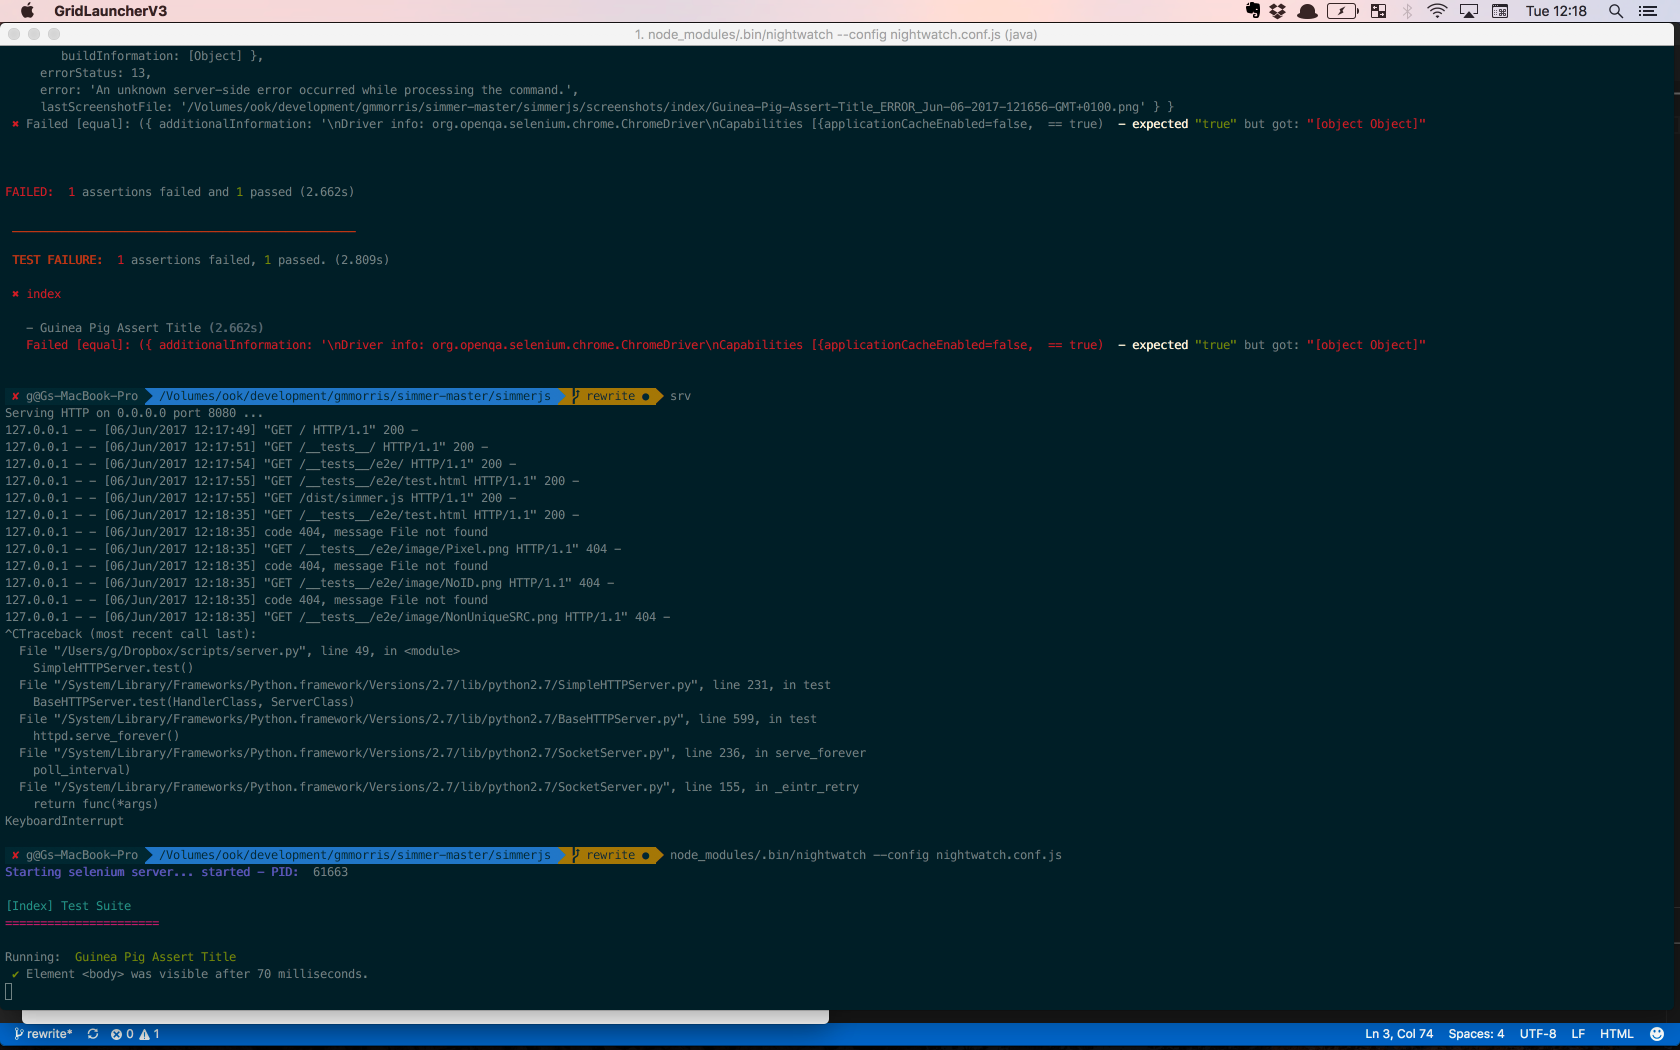Click '[Index] Test Suite' heading
This screenshot has width=1680, height=1050.
pyautogui.click(x=68, y=906)
